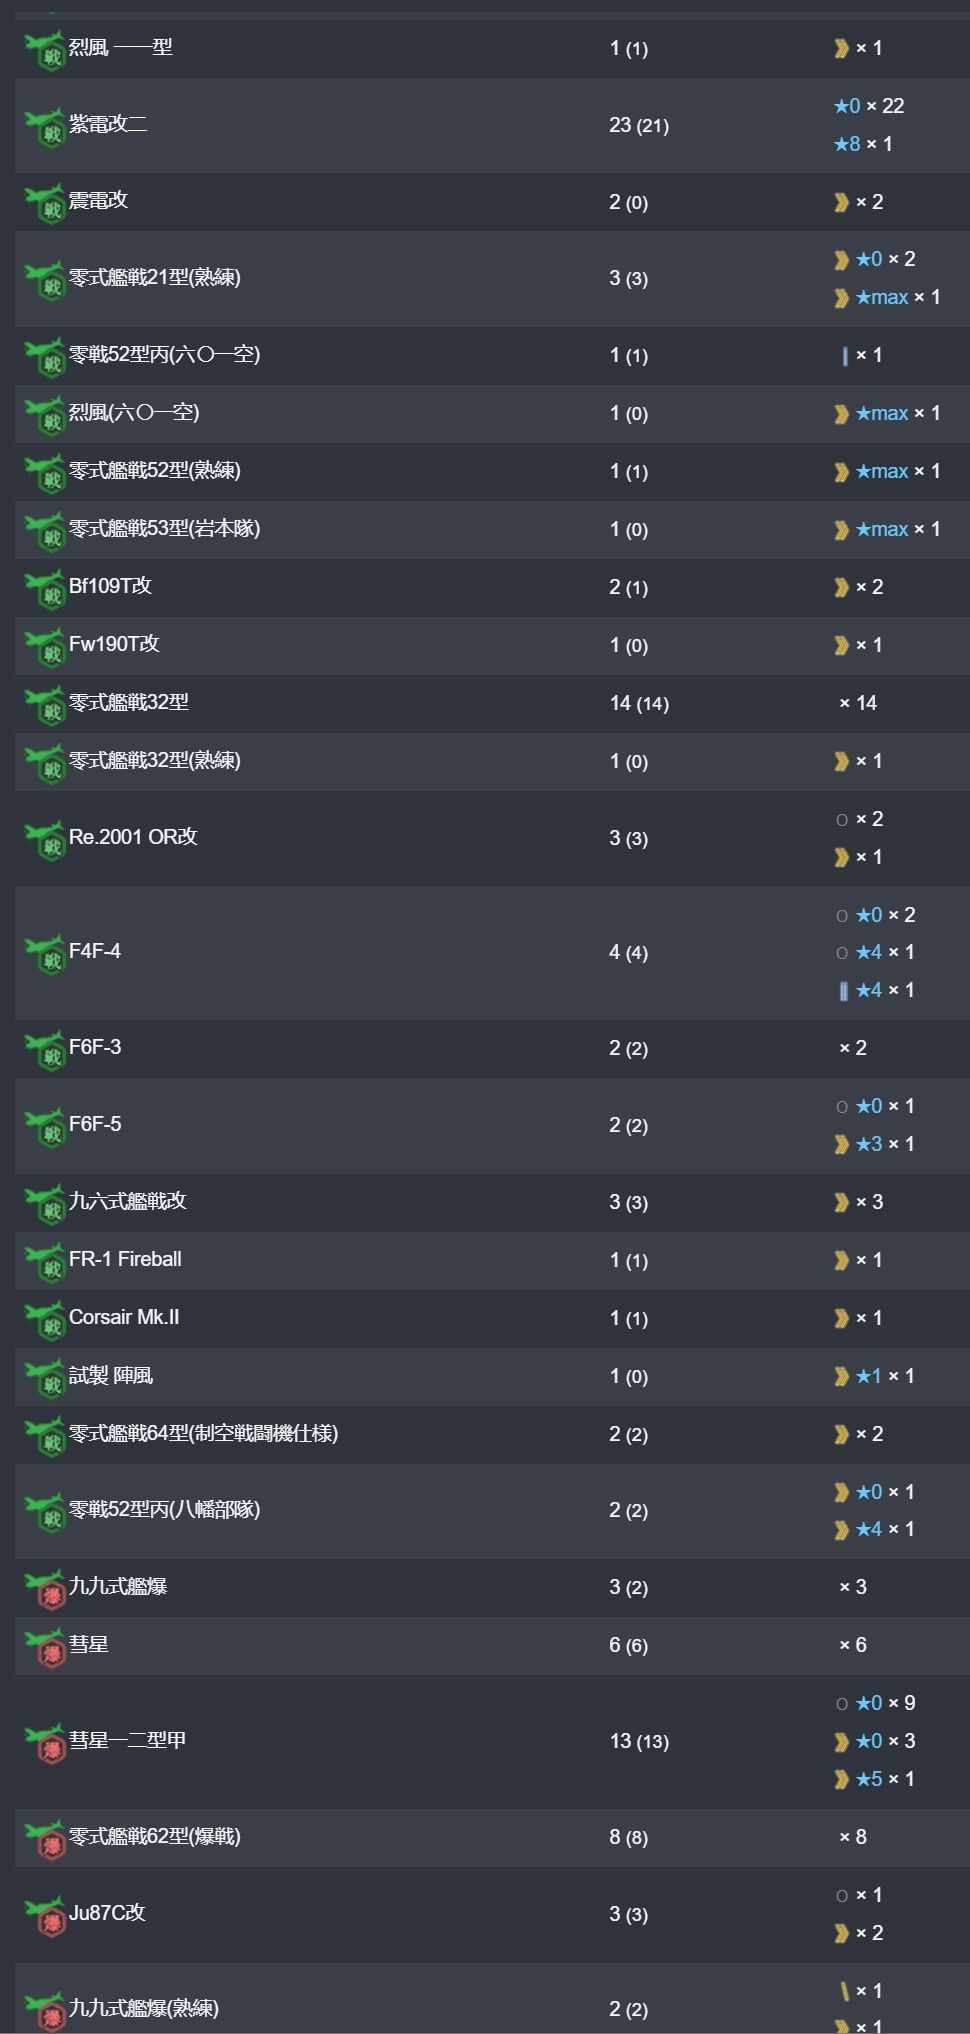This screenshot has width=970, height=2034.
Task: Select the equipment name Re.2001 OR改
Action: (x=133, y=837)
